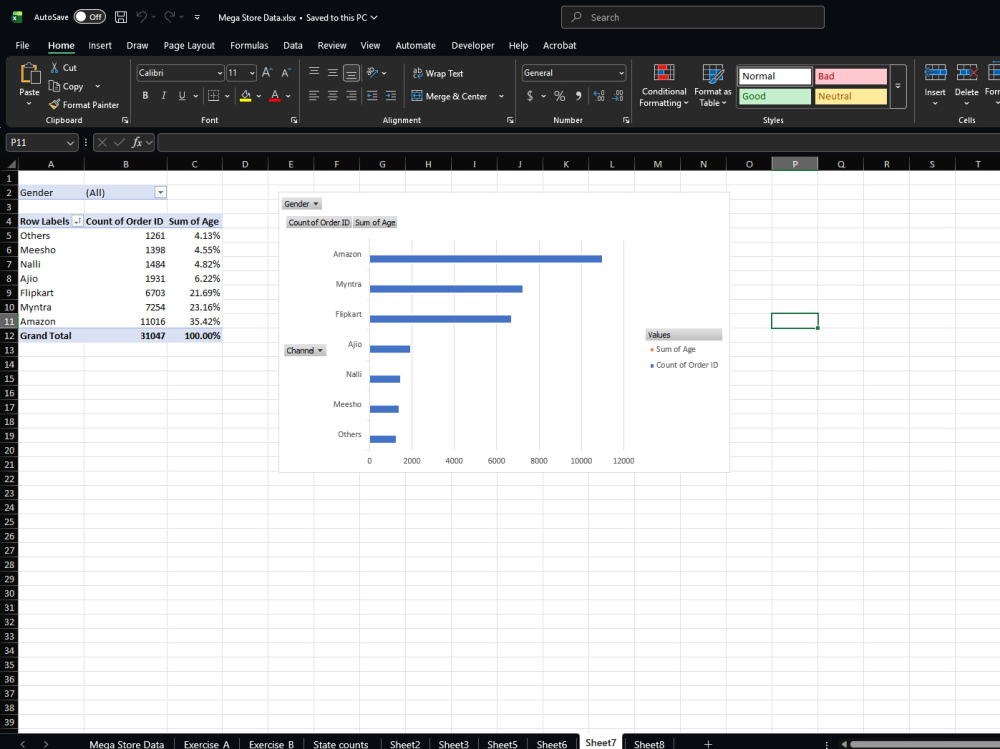Screen dimensions: 1000x749
Task: Open the chart Channel field button
Action: click(x=305, y=350)
